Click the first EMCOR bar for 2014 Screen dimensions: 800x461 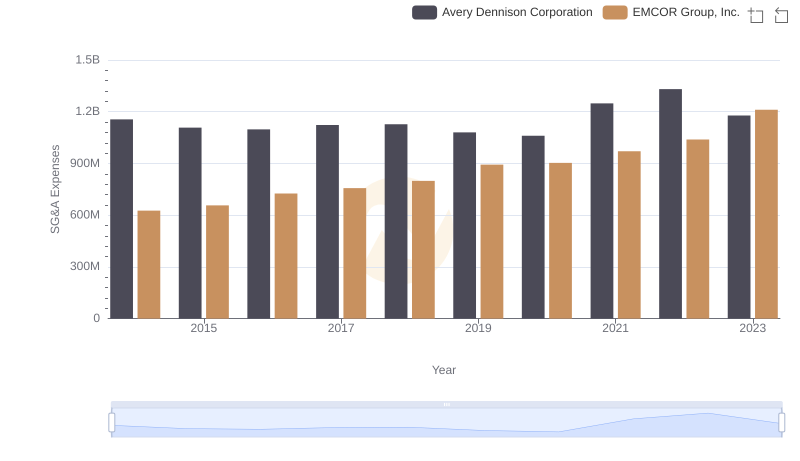click(x=149, y=264)
